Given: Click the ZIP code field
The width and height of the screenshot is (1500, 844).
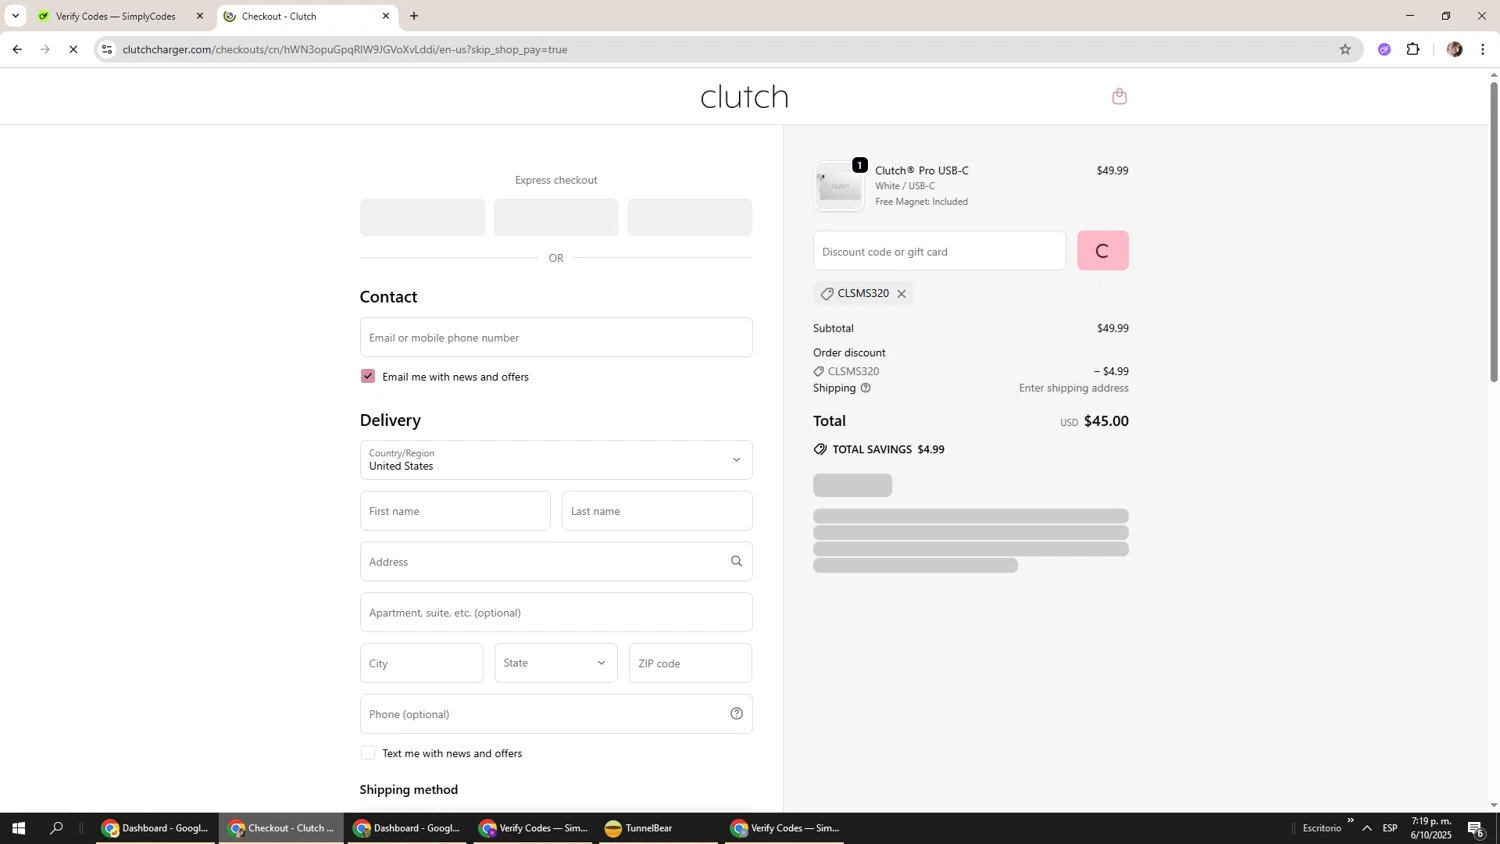Looking at the screenshot, I should pyautogui.click(x=690, y=663).
